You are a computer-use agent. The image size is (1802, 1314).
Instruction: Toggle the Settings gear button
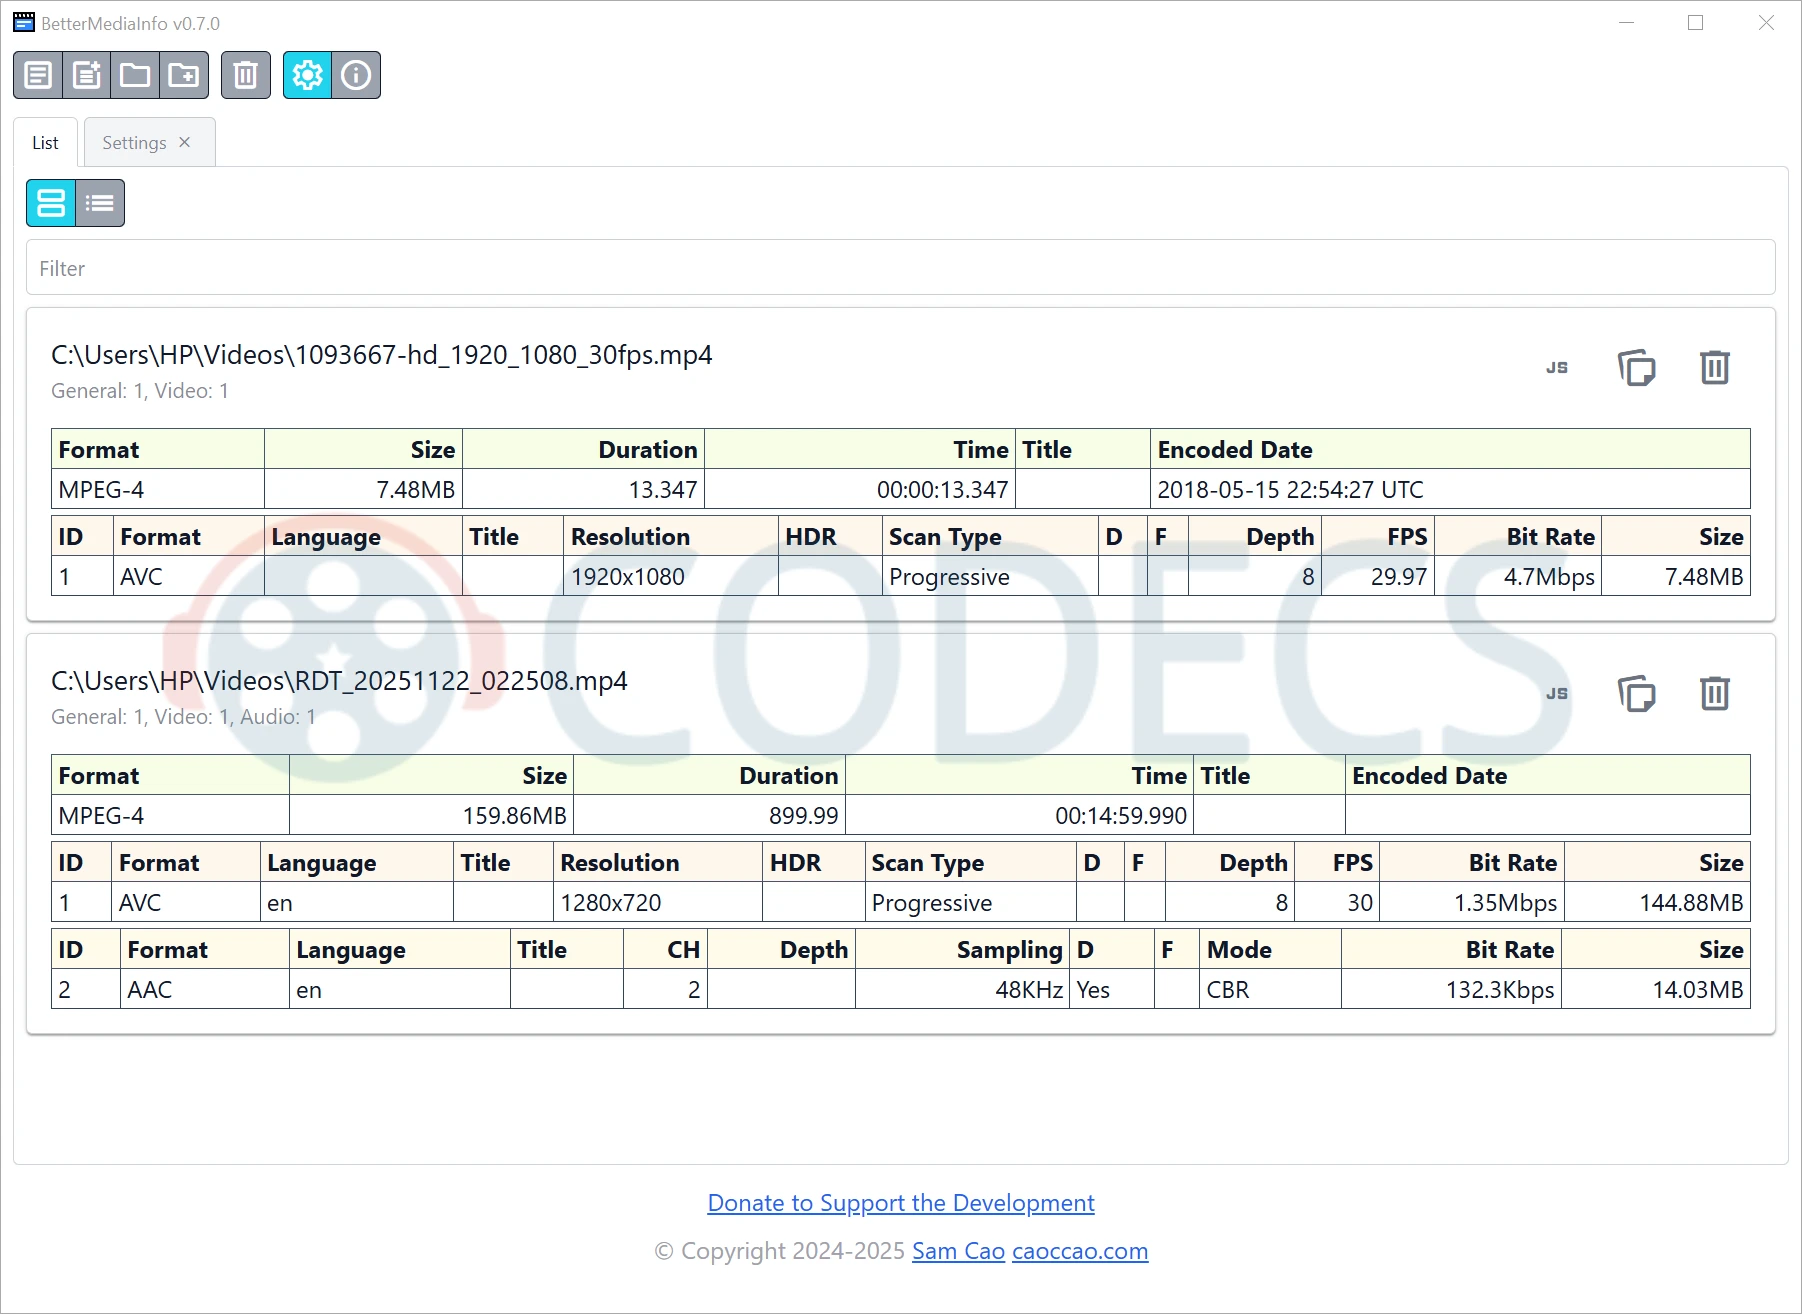(x=307, y=75)
